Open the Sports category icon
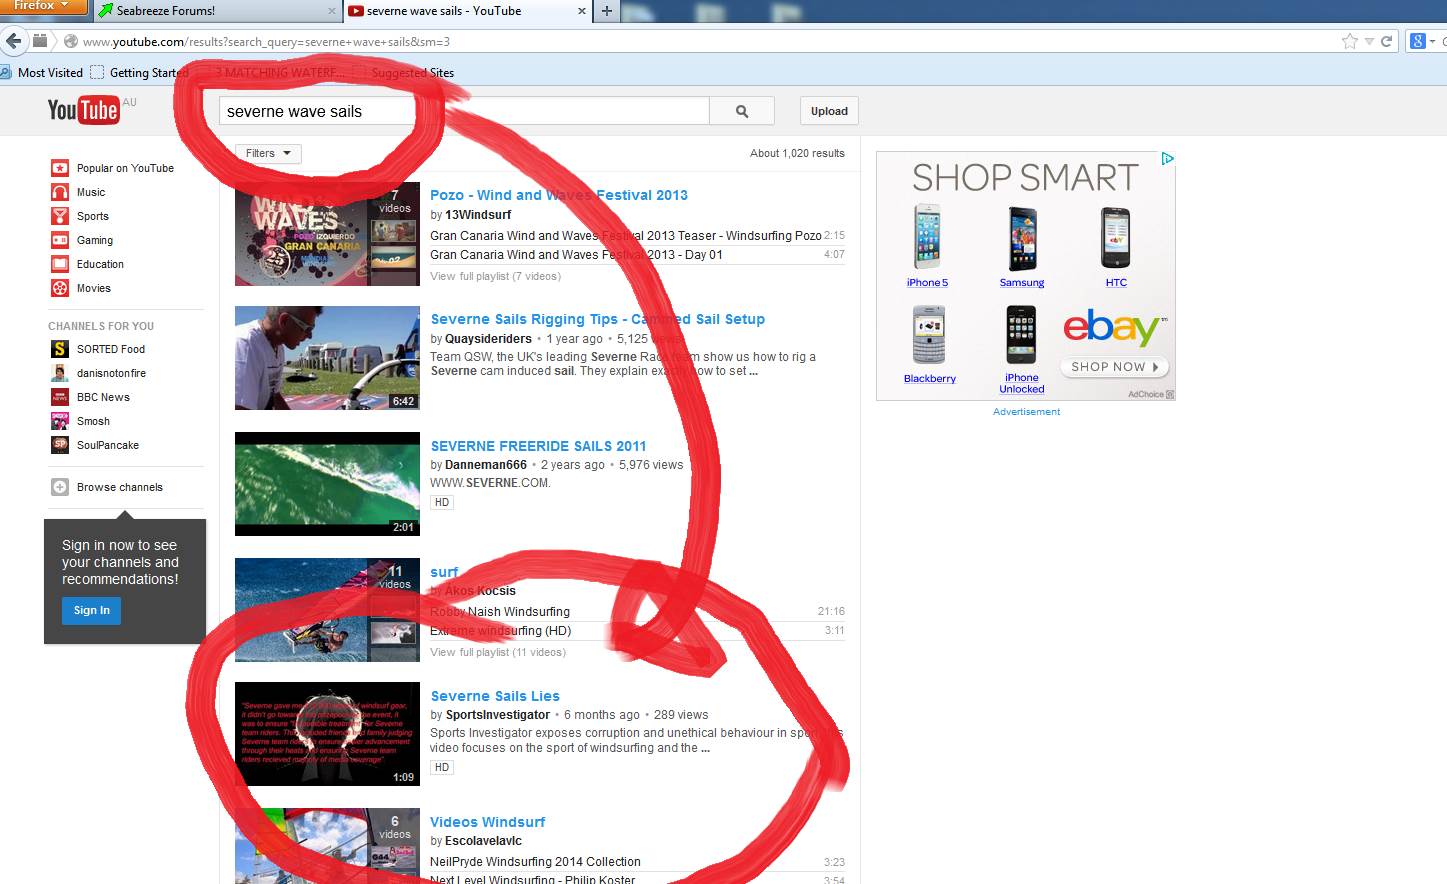 (60, 216)
